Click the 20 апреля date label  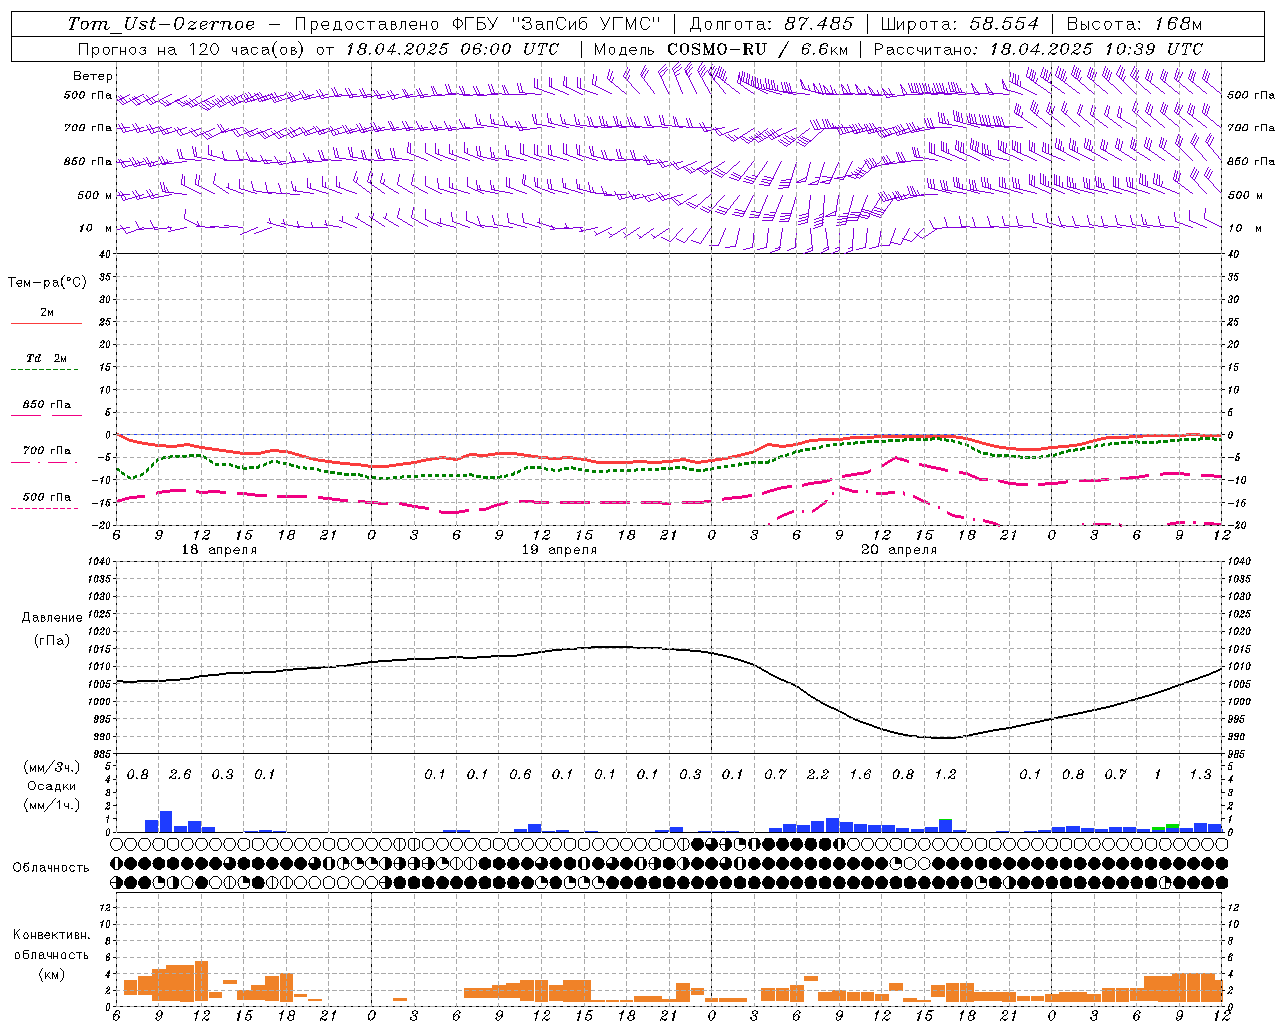[x=899, y=550]
